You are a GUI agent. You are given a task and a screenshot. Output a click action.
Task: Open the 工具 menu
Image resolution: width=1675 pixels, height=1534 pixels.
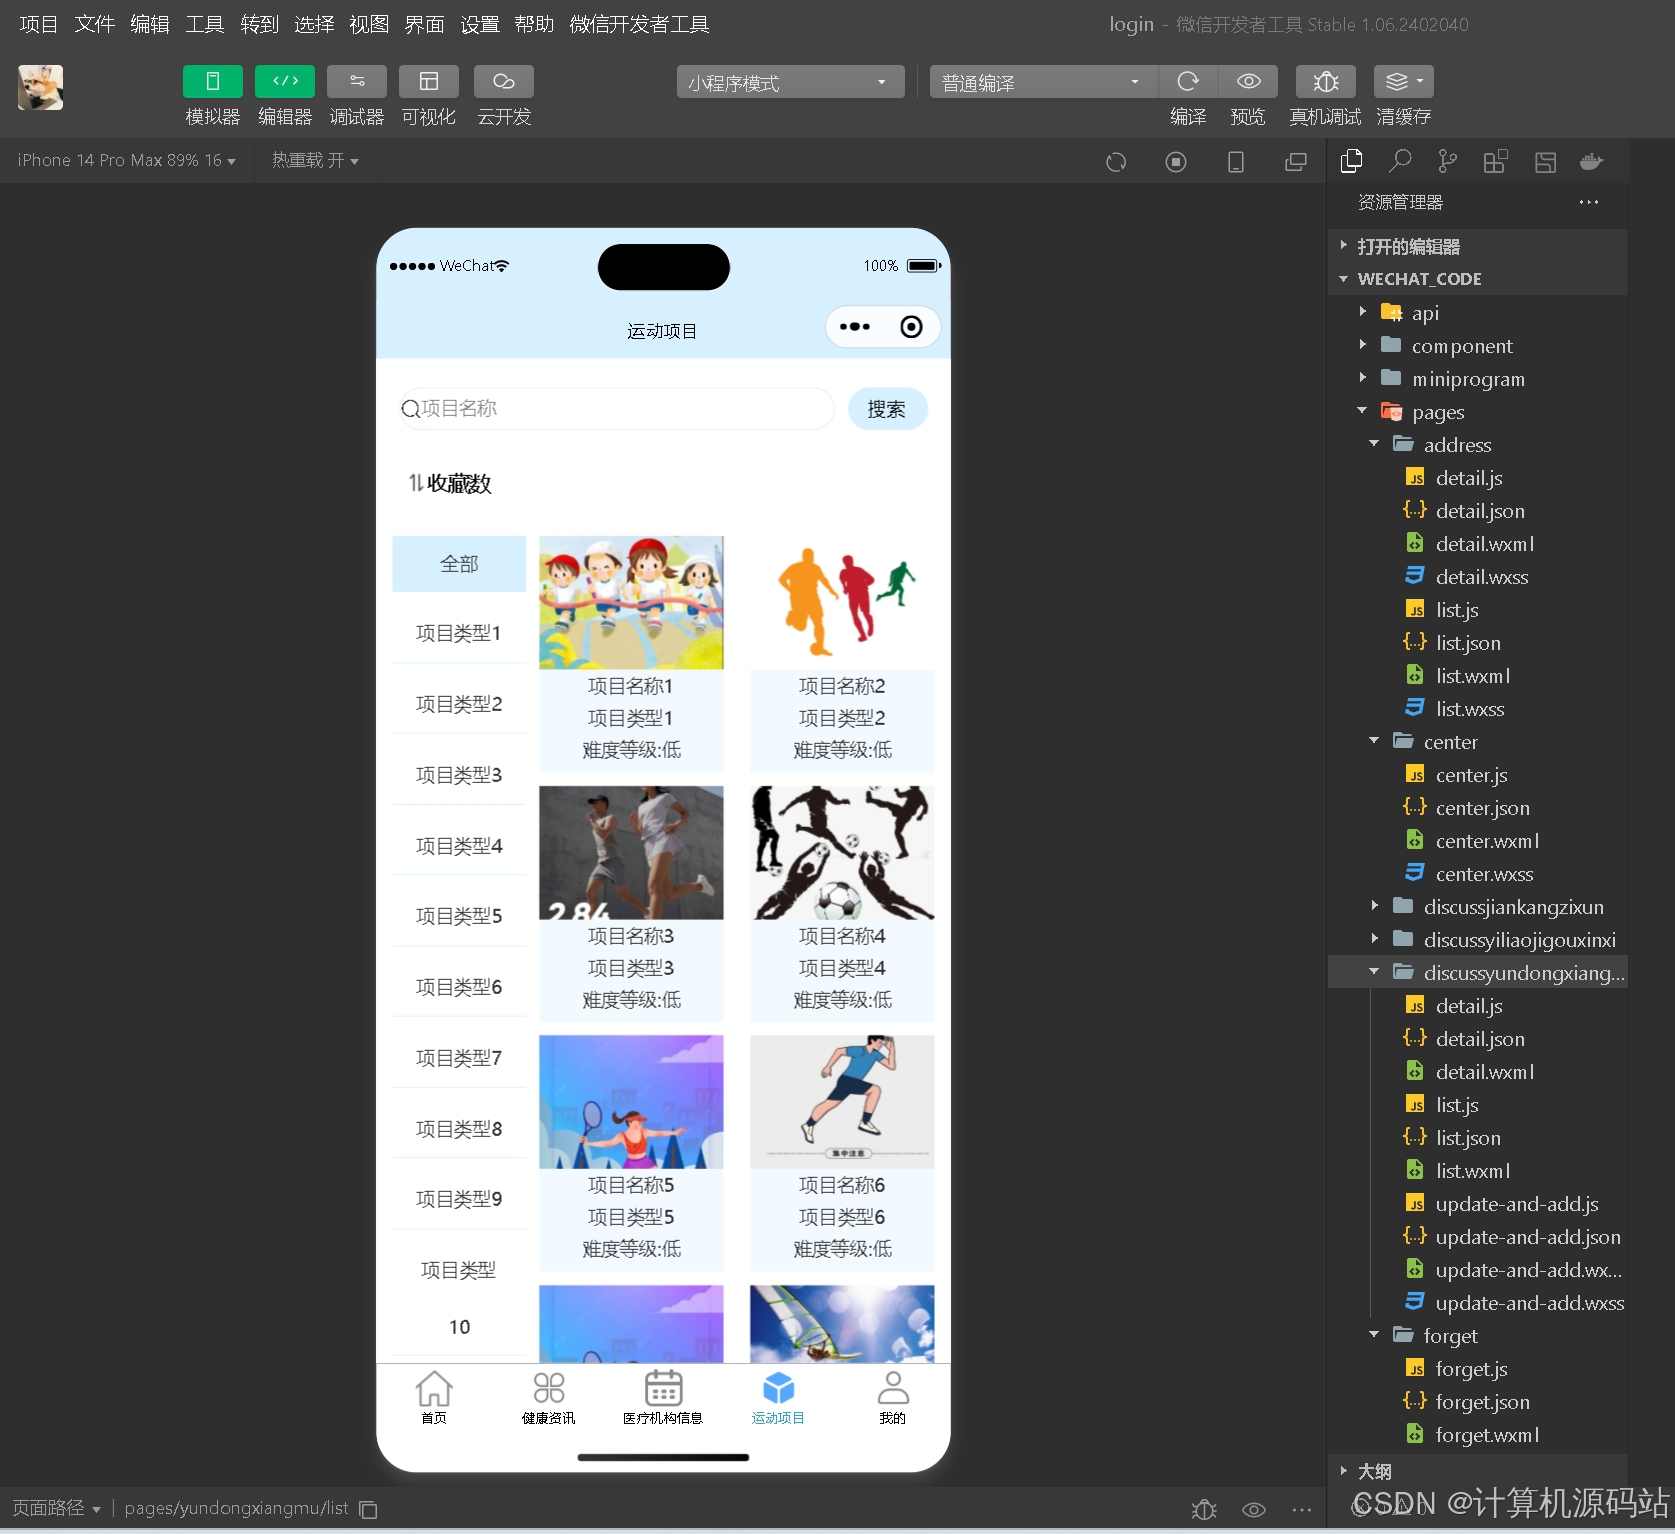pyautogui.click(x=205, y=24)
